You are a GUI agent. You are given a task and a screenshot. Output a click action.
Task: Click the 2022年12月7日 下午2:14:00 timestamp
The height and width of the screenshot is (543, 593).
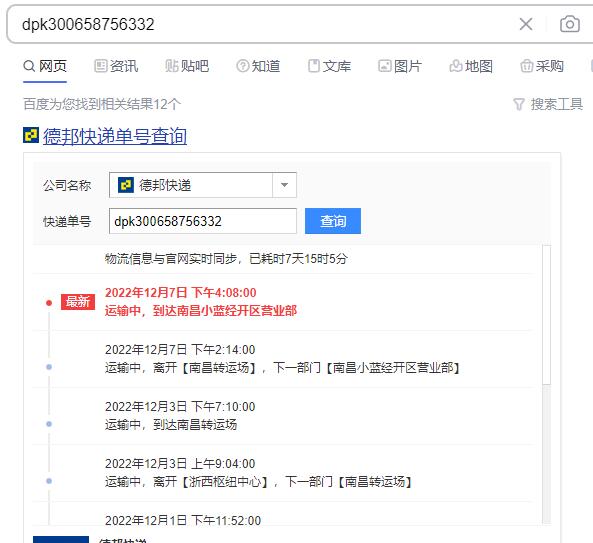[x=180, y=349]
